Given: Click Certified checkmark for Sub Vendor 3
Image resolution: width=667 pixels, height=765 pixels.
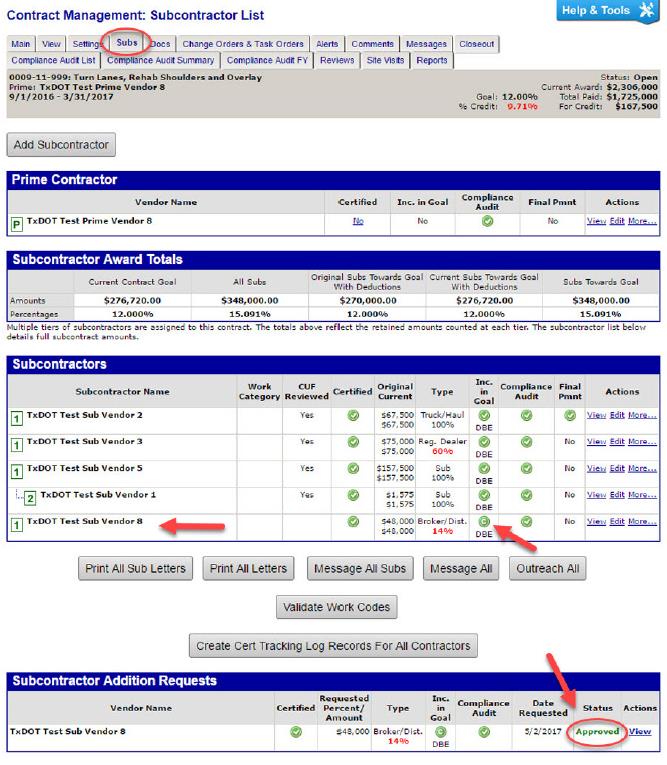Looking at the screenshot, I should [352, 442].
